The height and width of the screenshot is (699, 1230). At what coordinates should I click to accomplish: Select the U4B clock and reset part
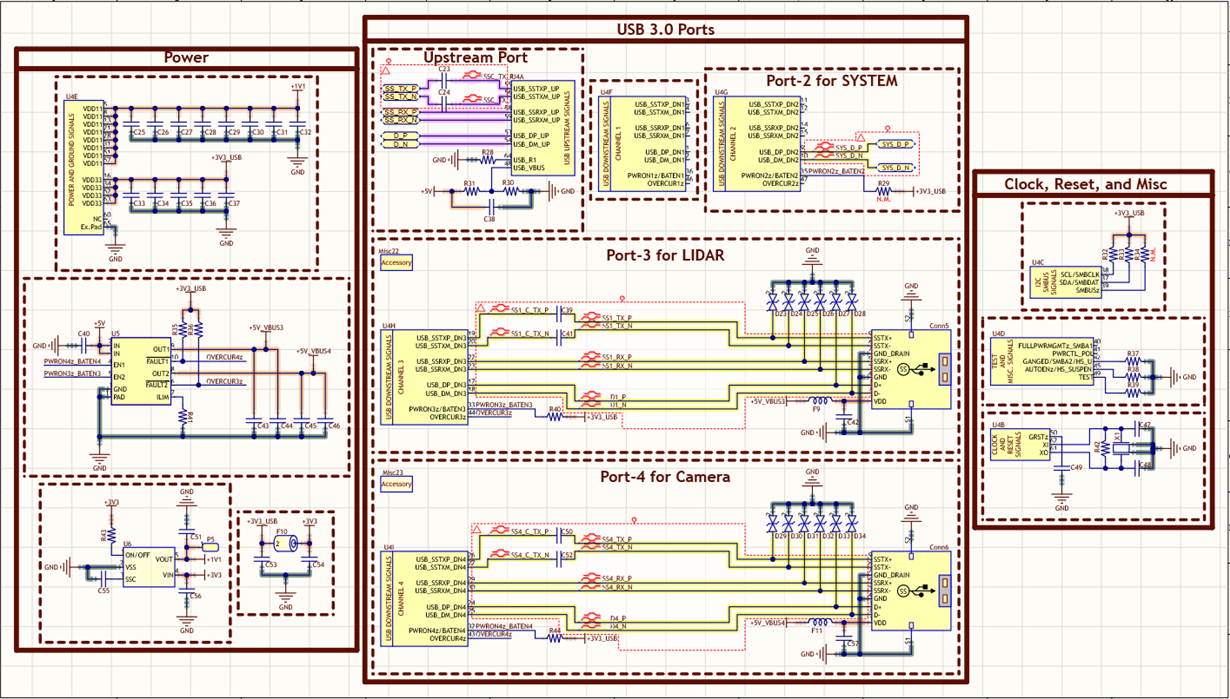1018,445
